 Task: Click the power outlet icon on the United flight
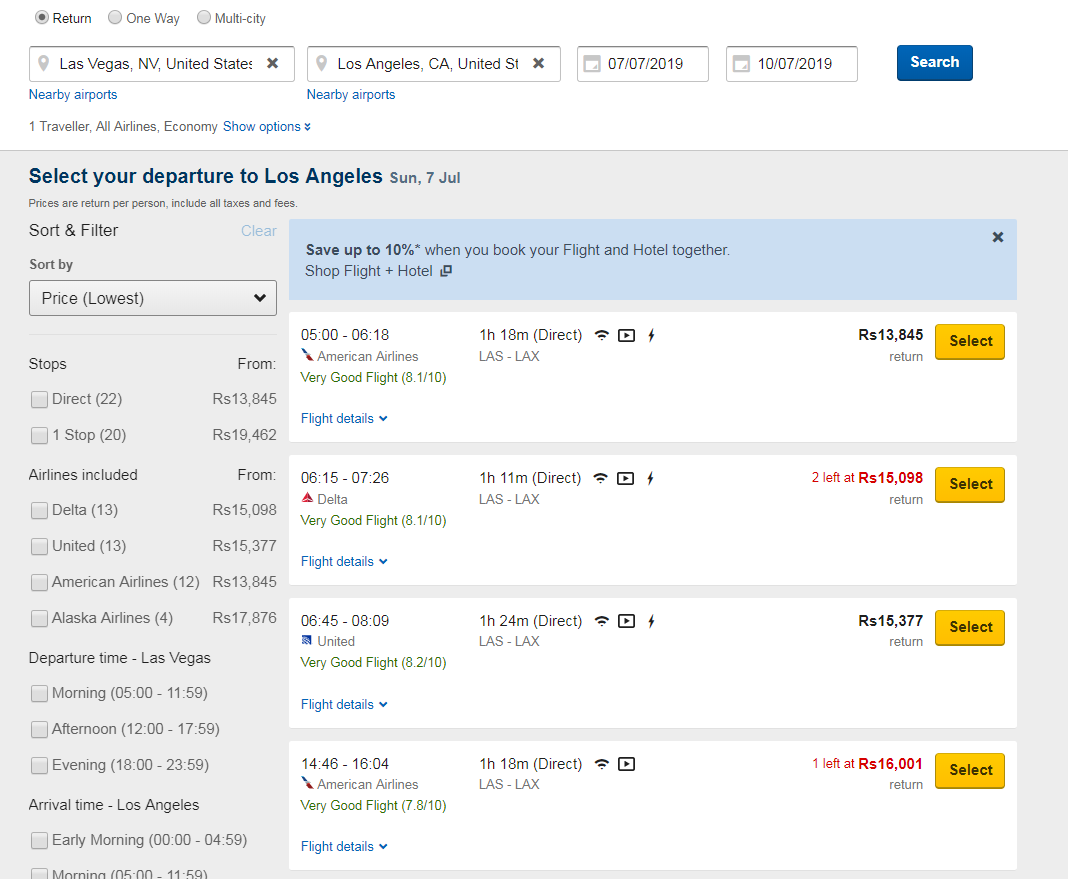pyautogui.click(x=651, y=621)
